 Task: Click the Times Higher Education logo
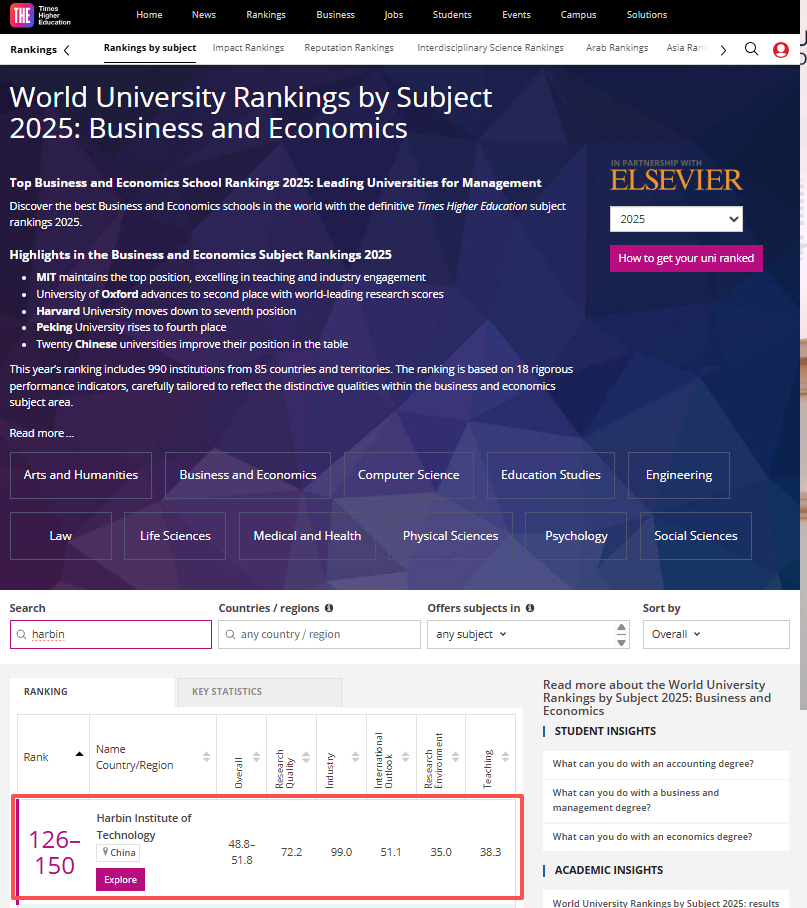[35, 15]
